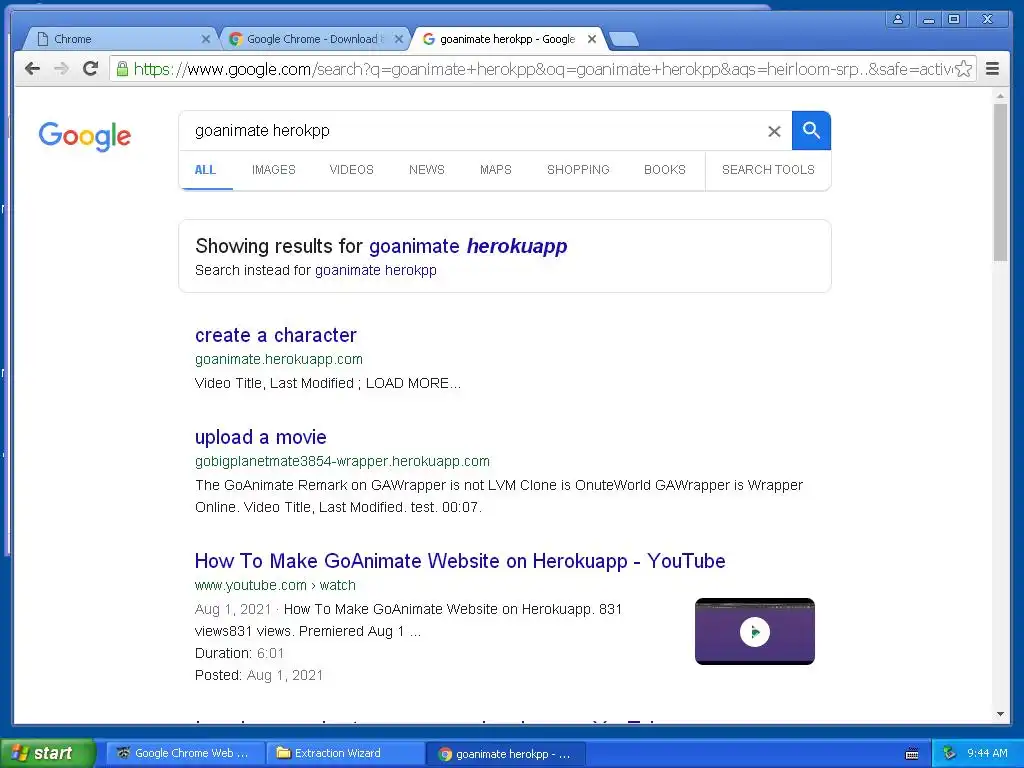1024x768 pixels.
Task: Search instead for 'goanimate herokpp' link
Action: tap(376, 270)
